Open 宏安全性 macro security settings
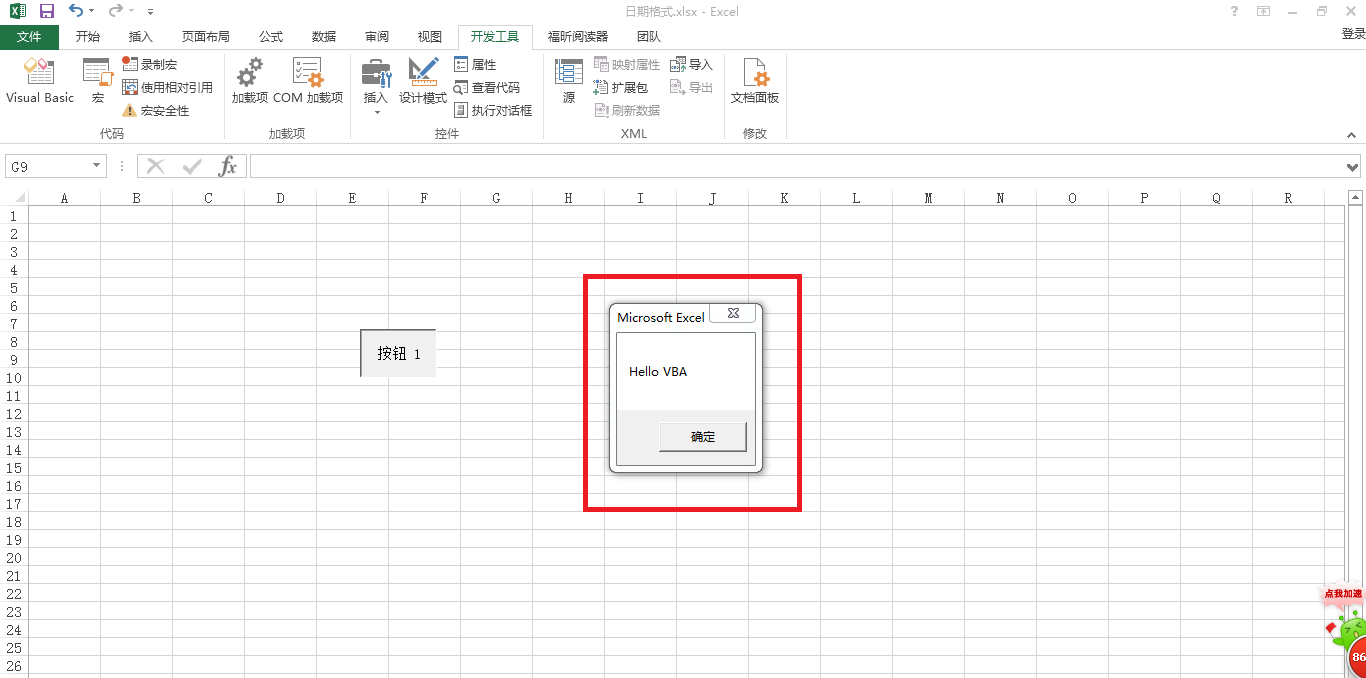Screen dimensions: 1366x678 click(156, 110)
